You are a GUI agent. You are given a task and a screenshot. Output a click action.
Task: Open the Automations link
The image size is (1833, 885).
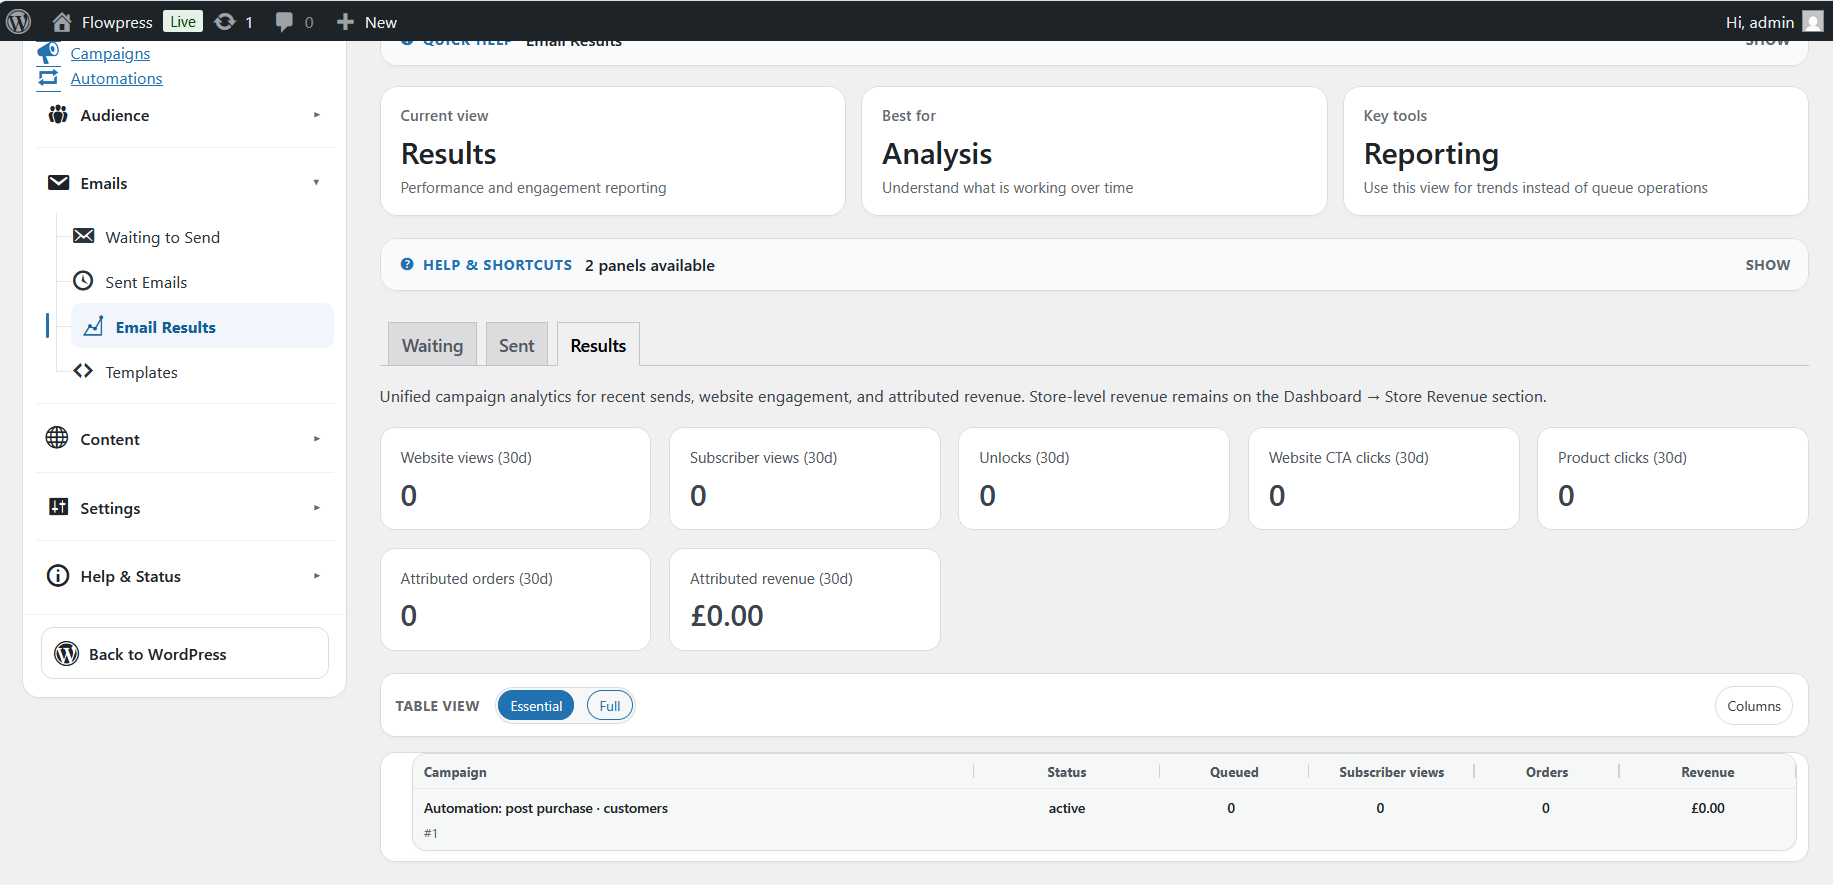click(x=116, y=78)
